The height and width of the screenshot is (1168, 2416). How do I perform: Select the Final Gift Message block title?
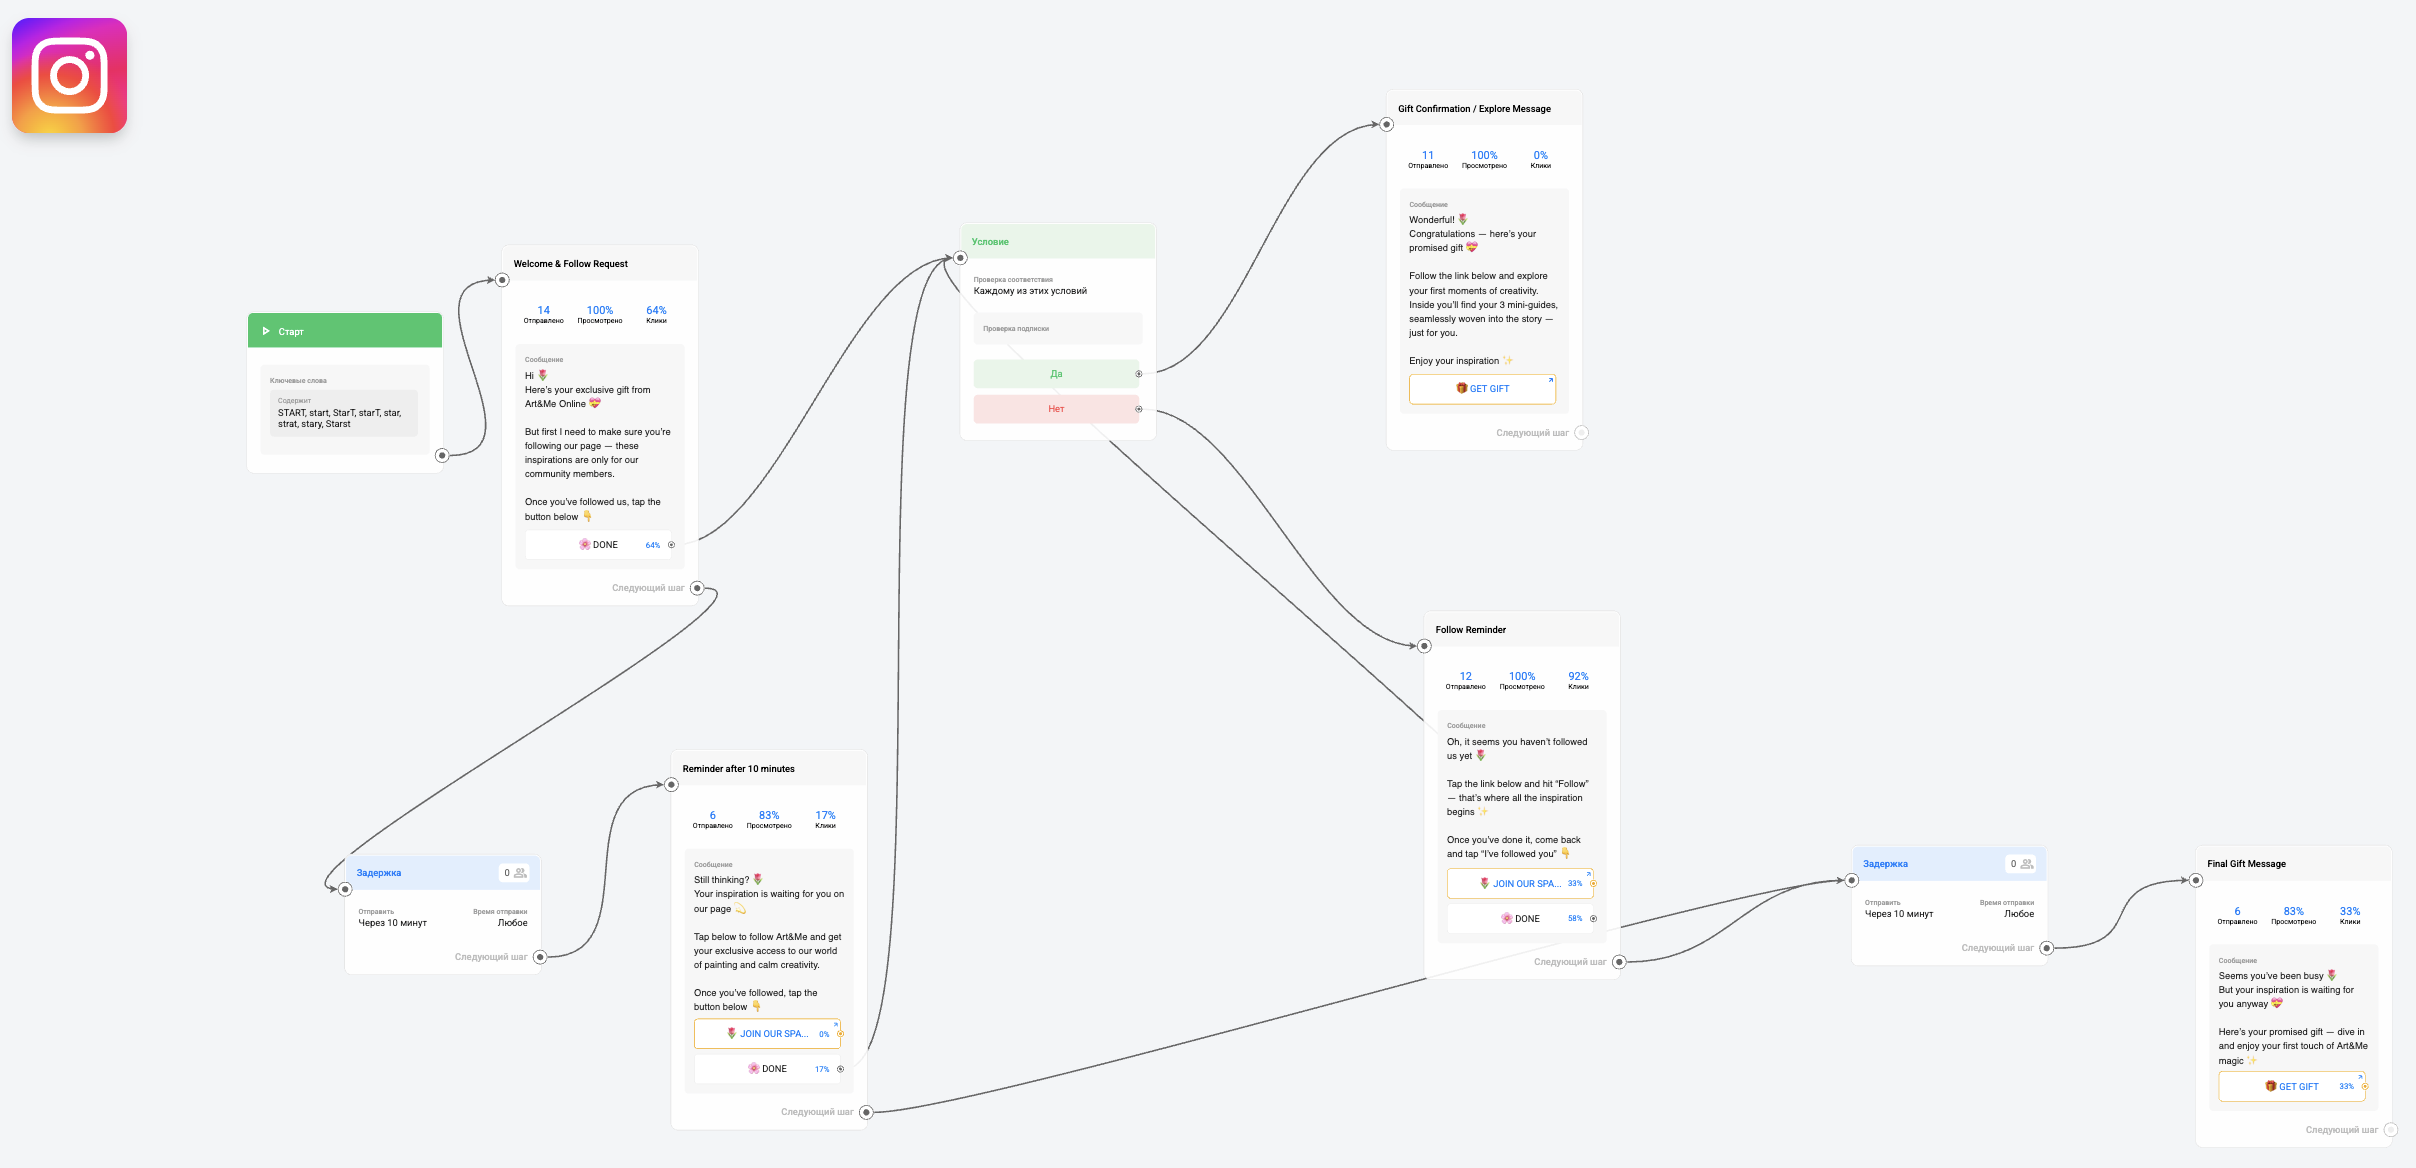[2246, 864]
